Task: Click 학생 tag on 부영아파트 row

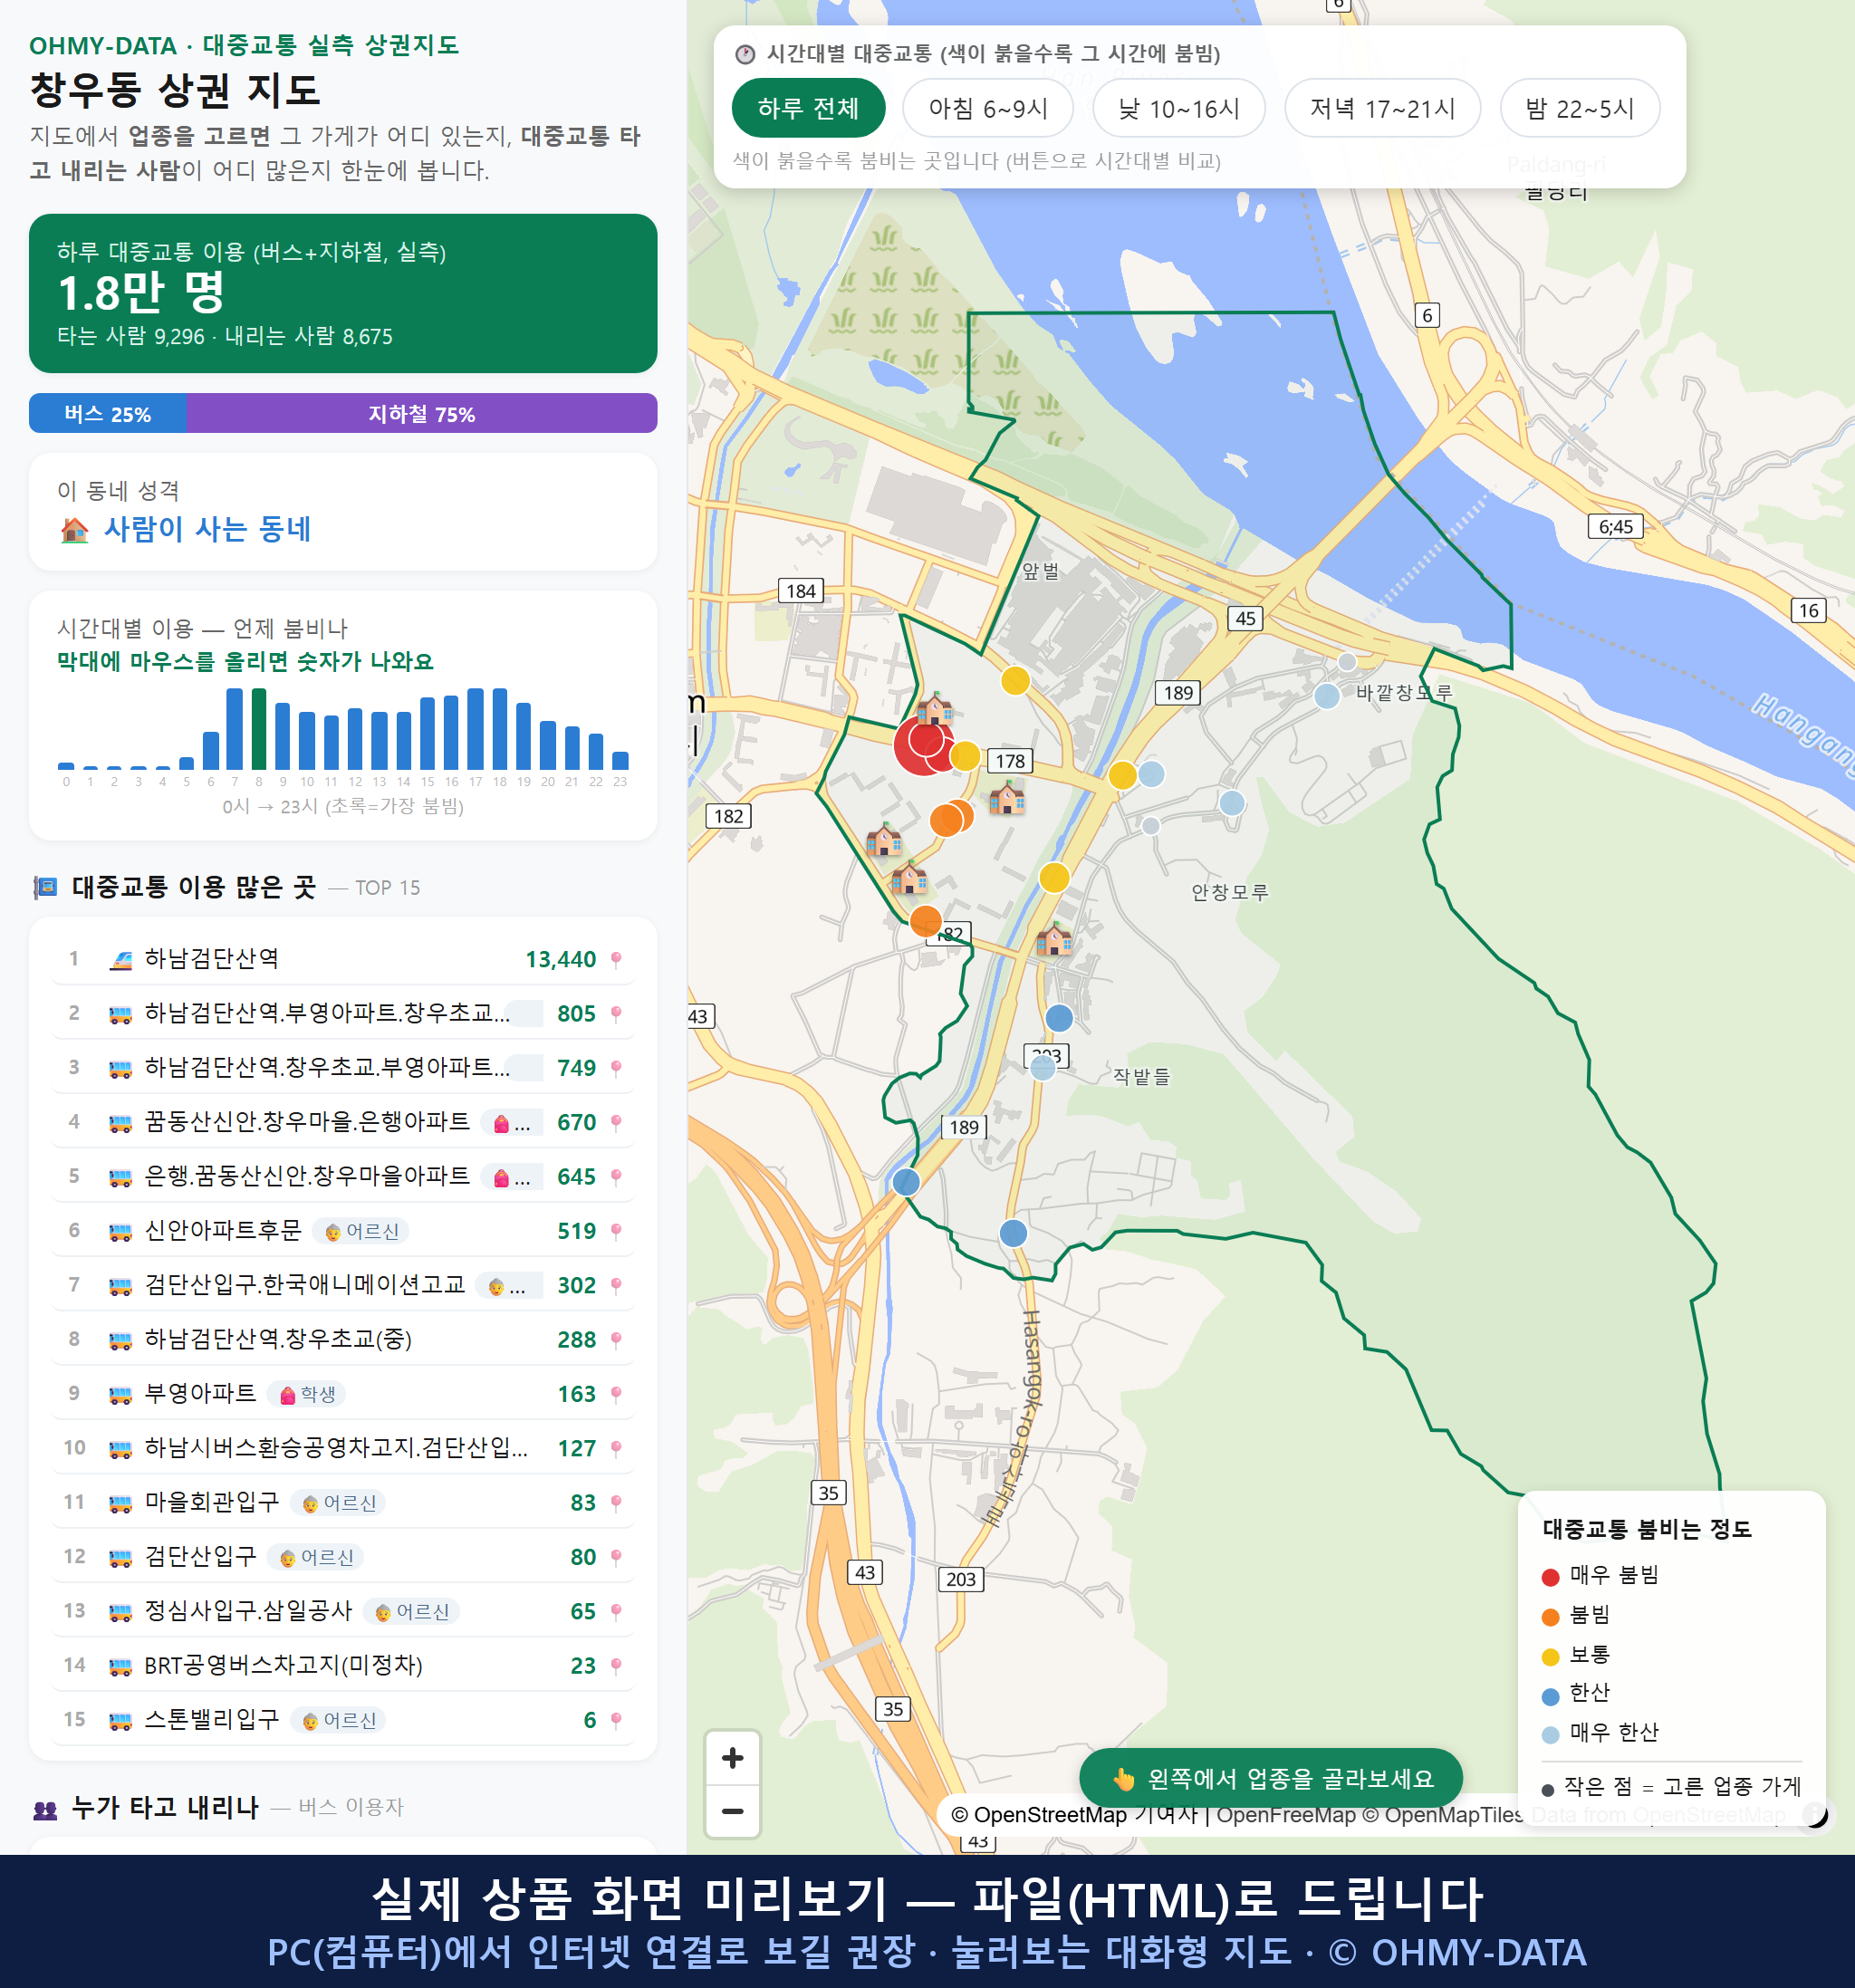Action: [x=308, y=1394]
